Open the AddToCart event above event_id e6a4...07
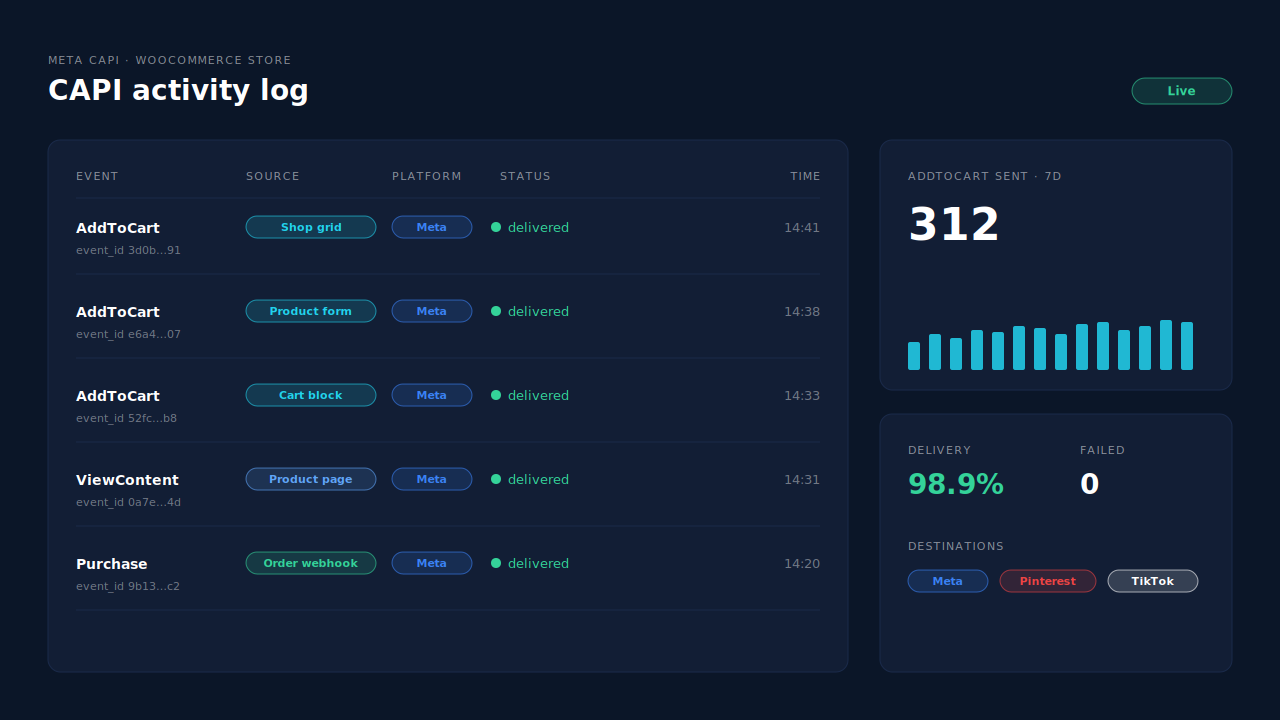The width and height of the screenshot is (1280, 720). [118, 312]
